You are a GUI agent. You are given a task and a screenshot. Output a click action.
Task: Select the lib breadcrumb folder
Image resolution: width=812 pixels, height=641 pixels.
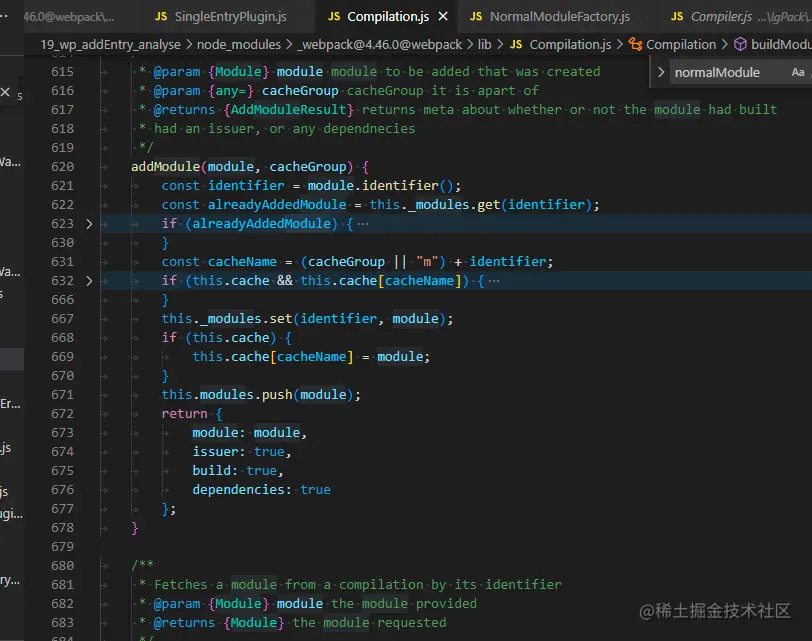pyautogui.click(x=484, y=45)
